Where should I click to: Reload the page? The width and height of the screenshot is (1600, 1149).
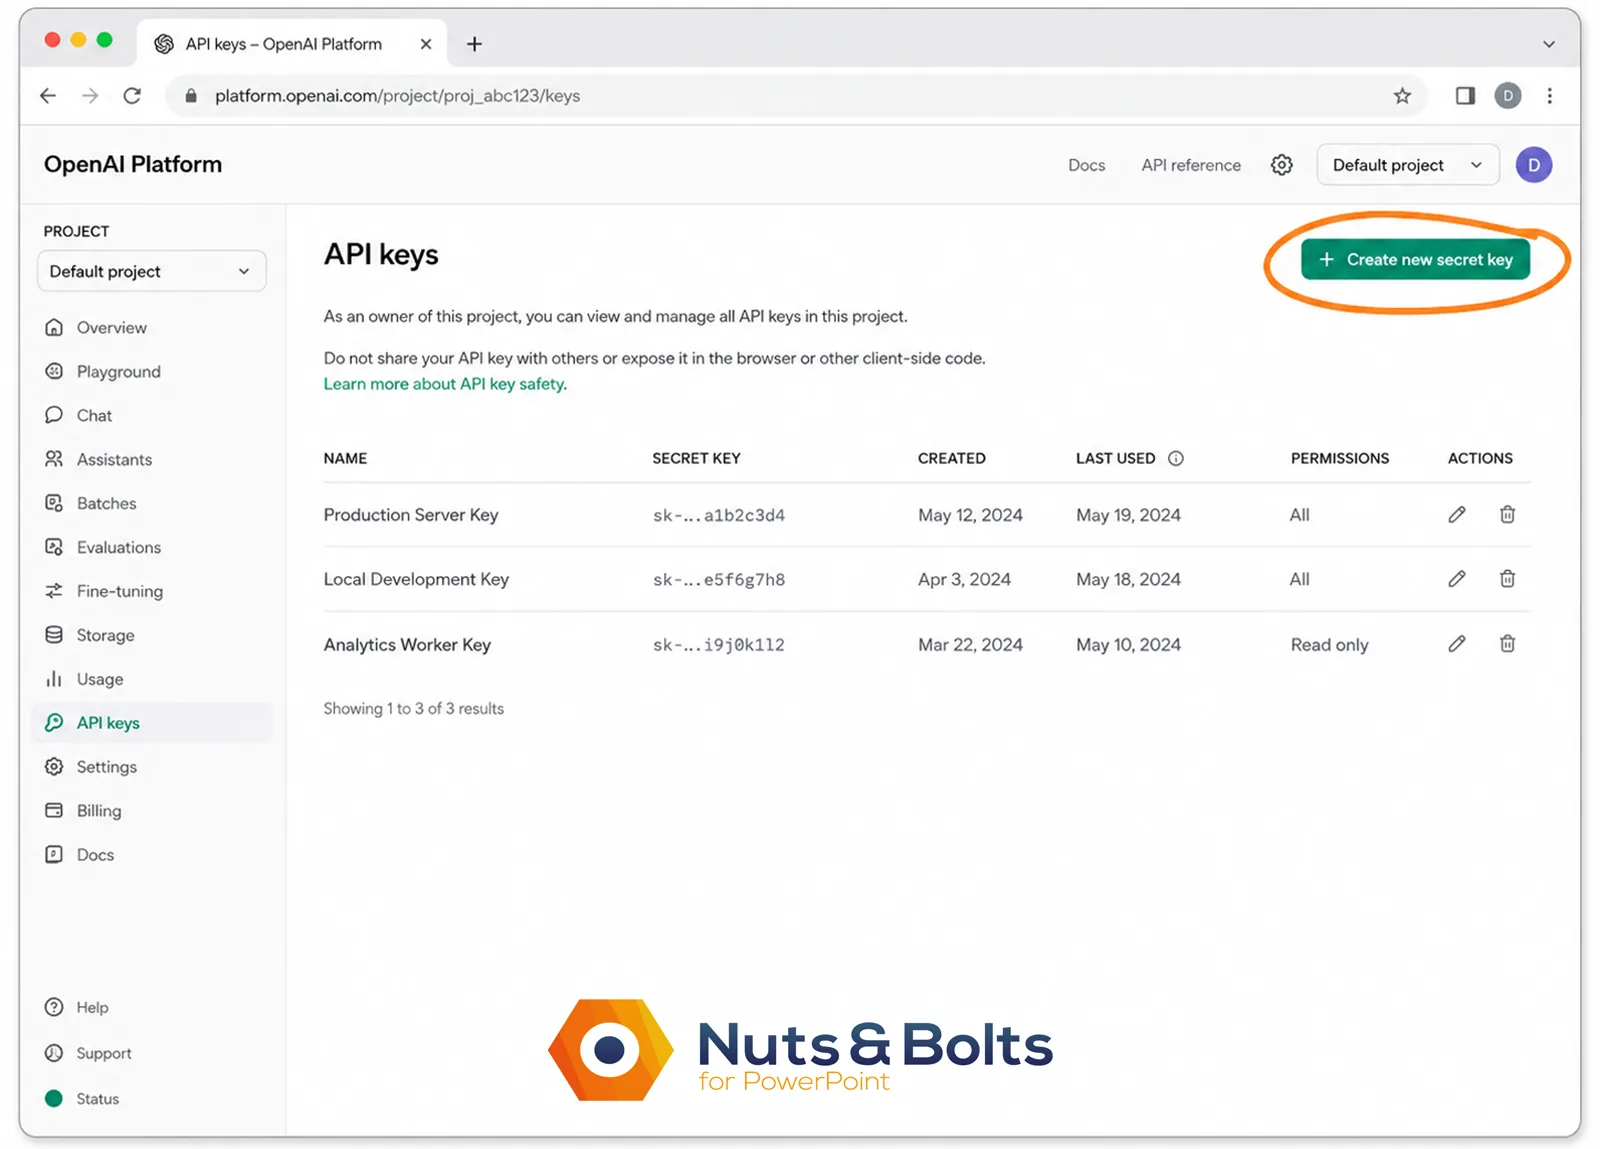pyautogui.click(x=132, y=96)
